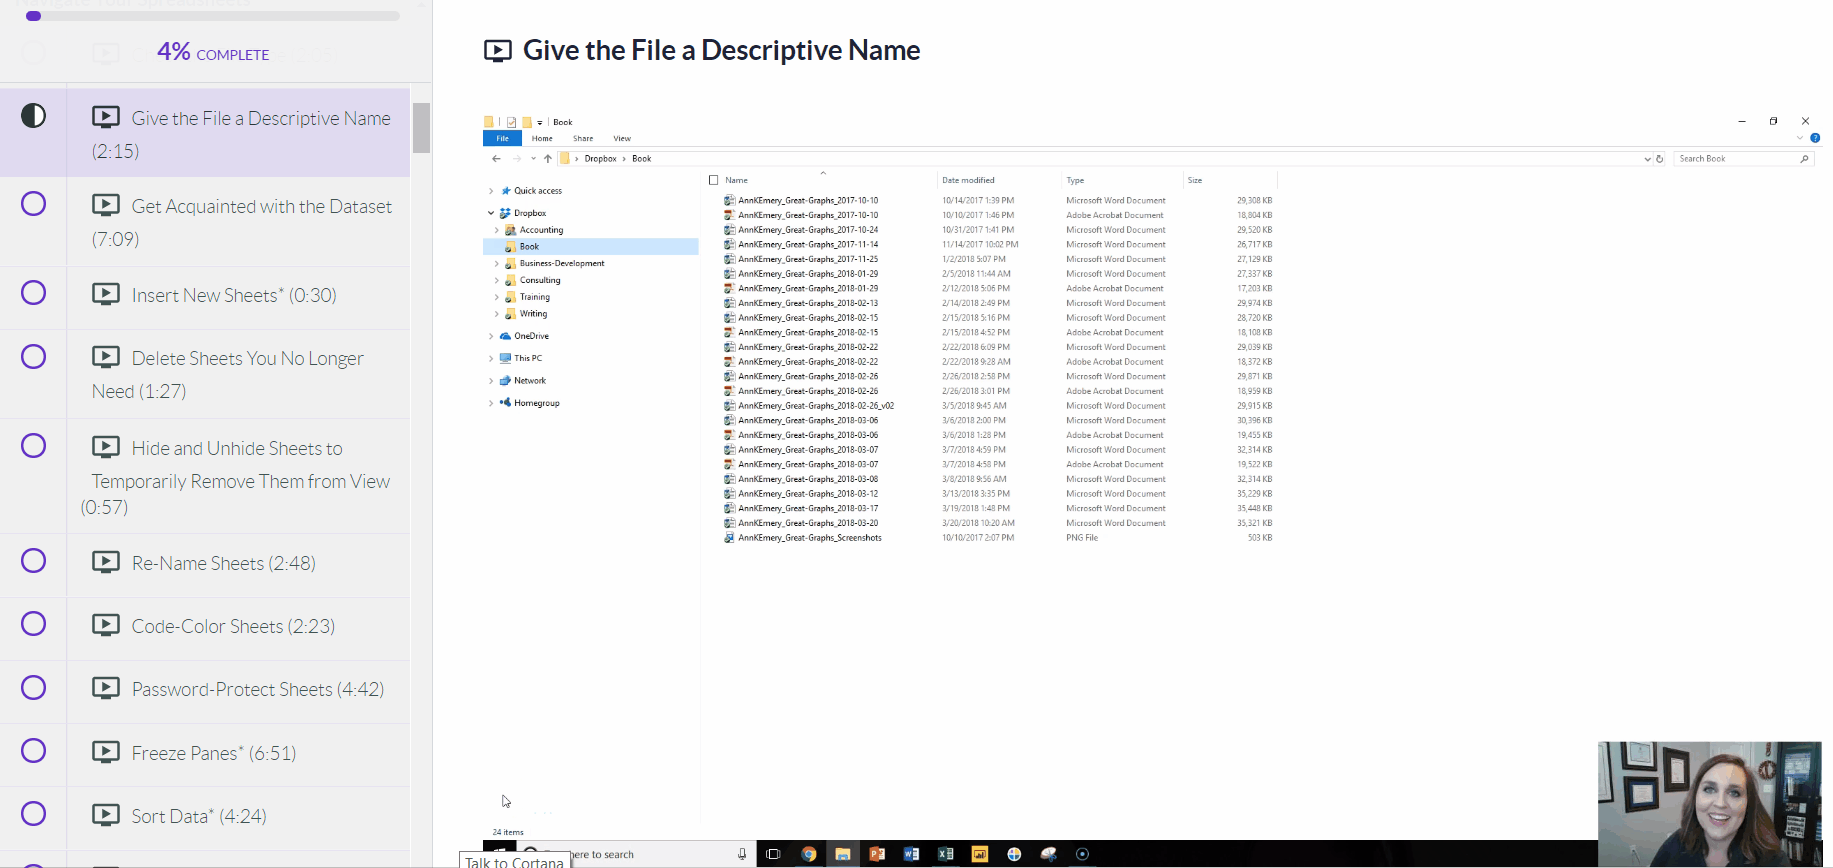Click the New Folder icon in title bar toolbar

527,122
